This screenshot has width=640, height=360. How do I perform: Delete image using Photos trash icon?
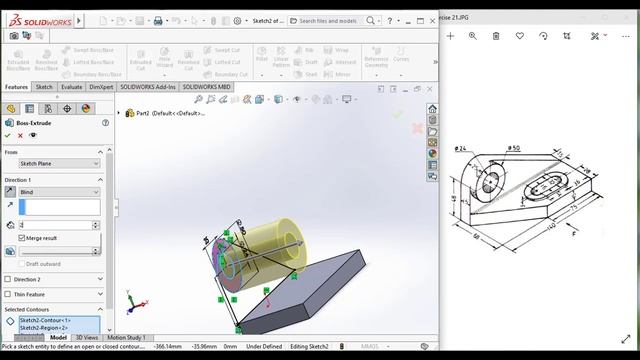[x=496, y=36]
